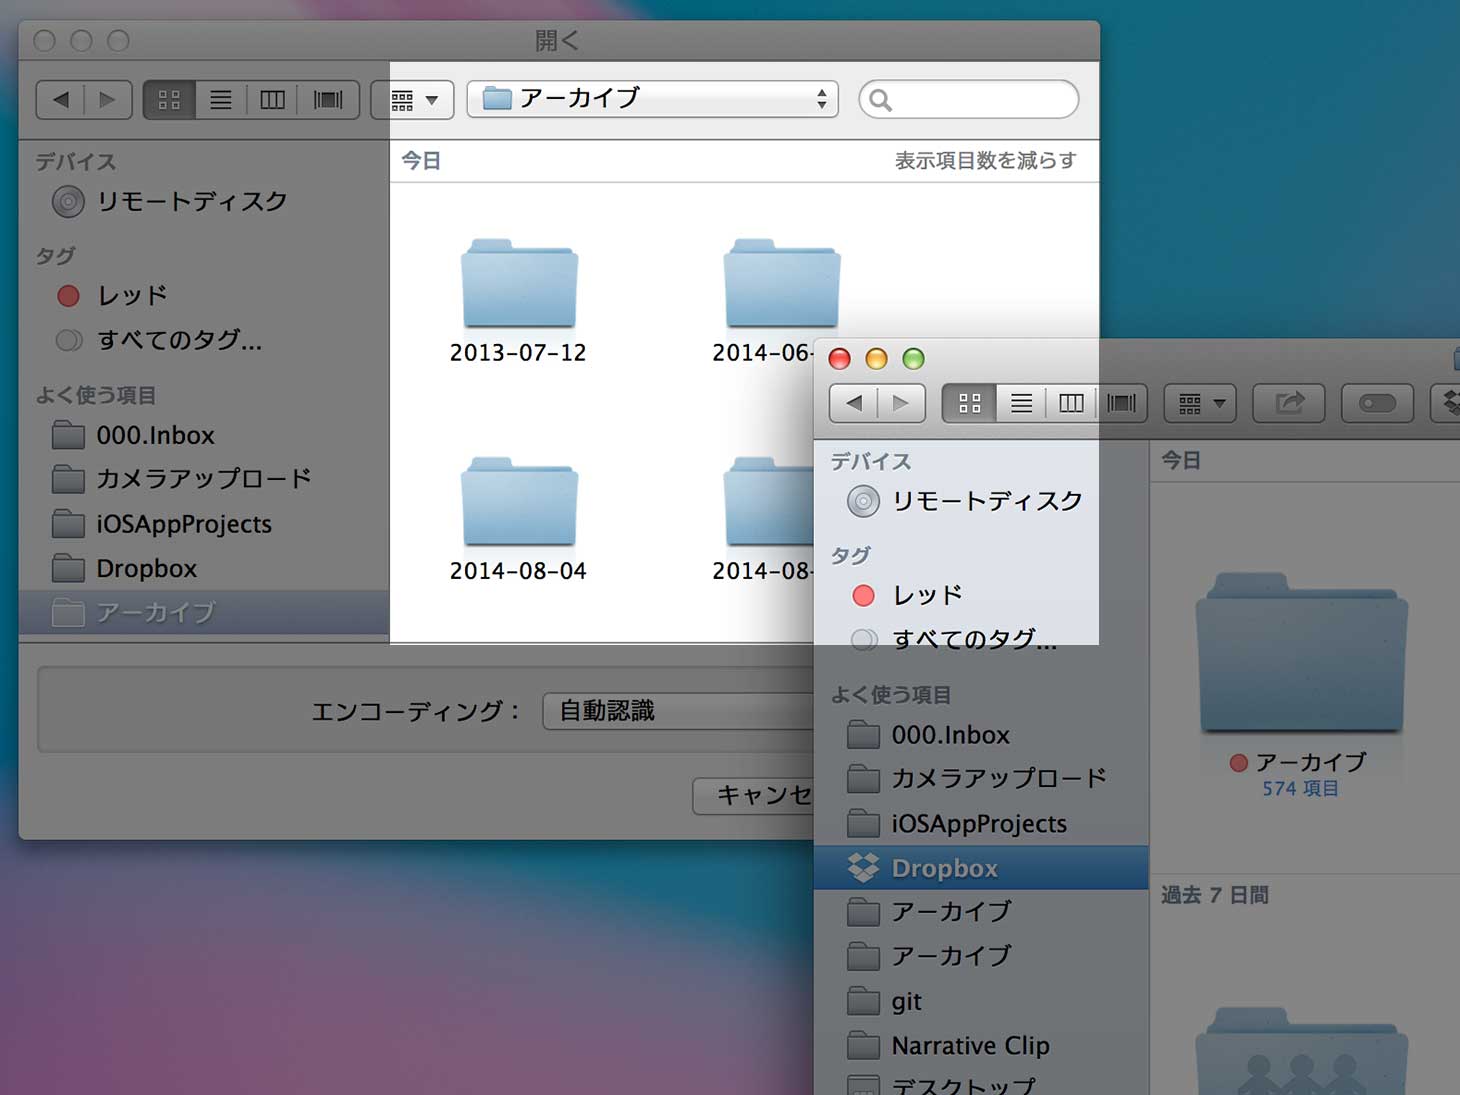
Task: Switch open dialog to icon view
Action: point(169,99)
